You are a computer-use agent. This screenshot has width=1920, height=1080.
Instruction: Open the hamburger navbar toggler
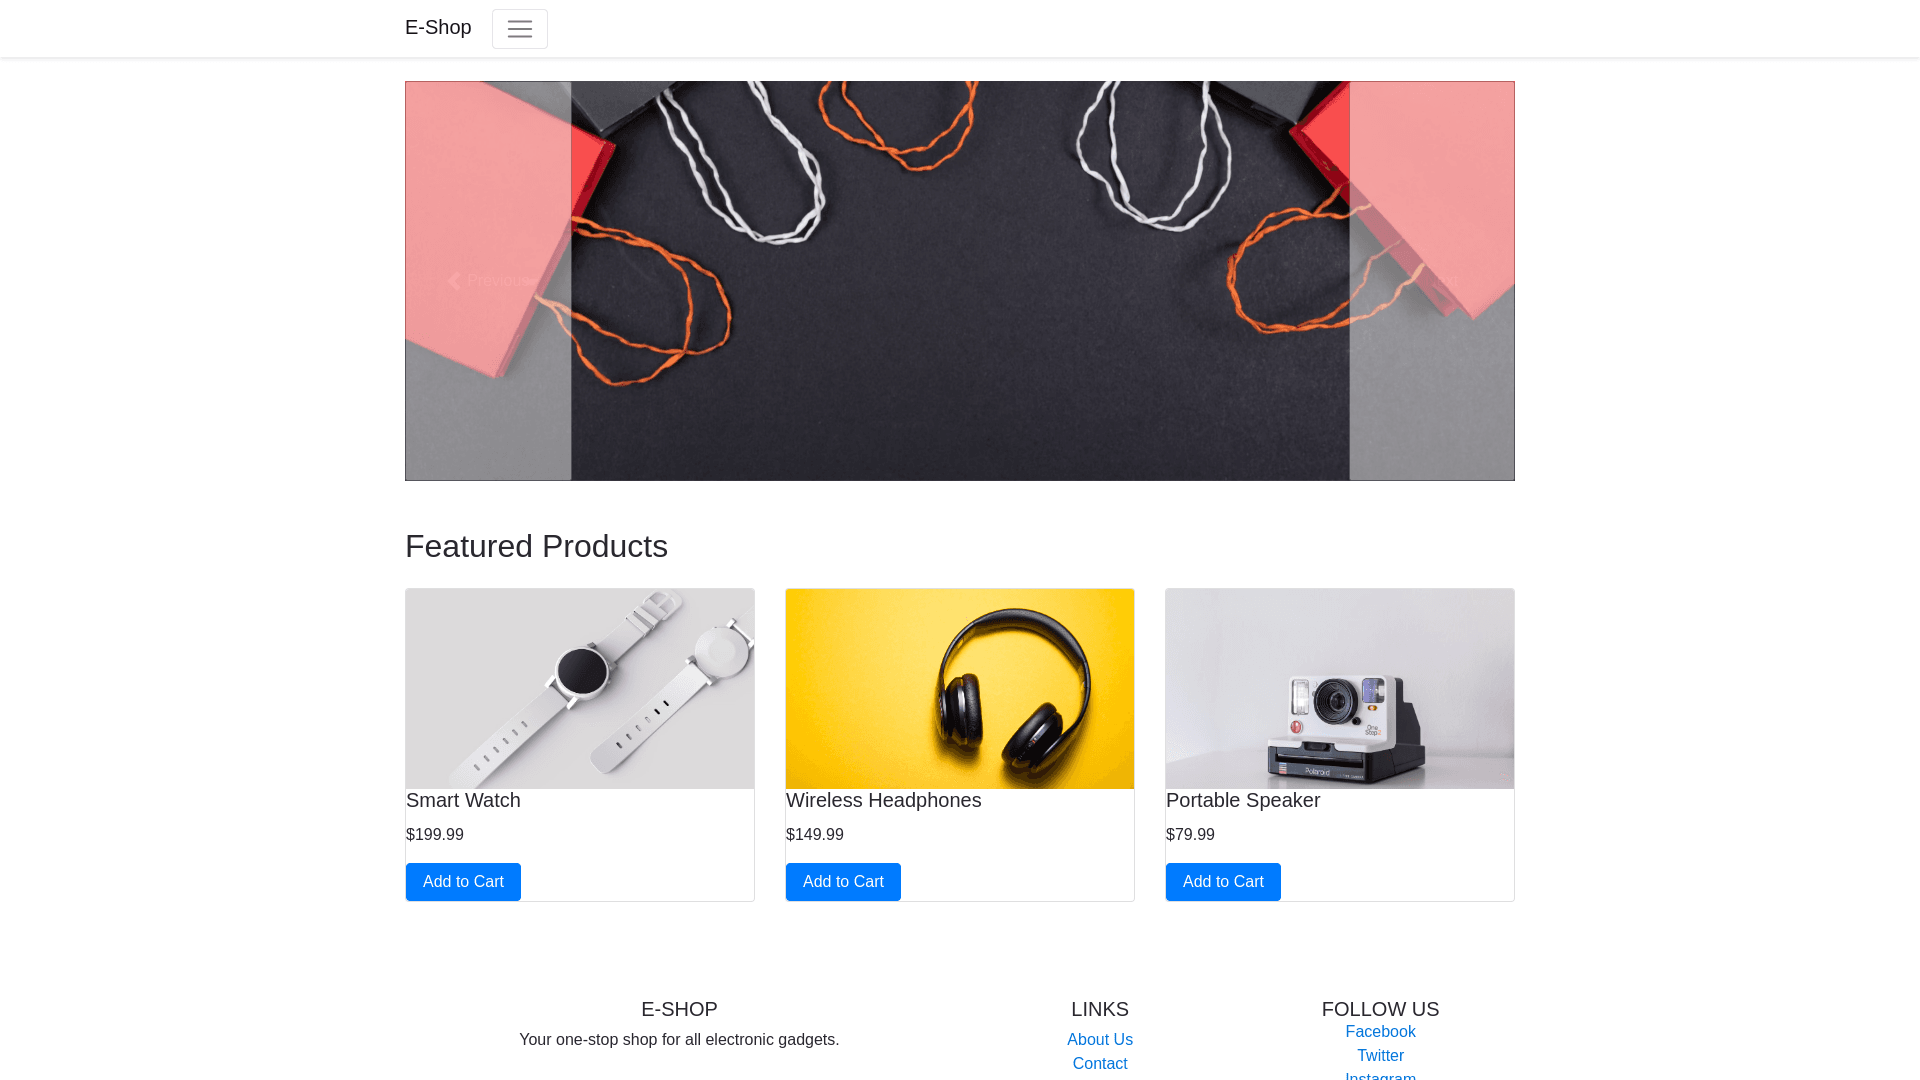tap(519, 29)
